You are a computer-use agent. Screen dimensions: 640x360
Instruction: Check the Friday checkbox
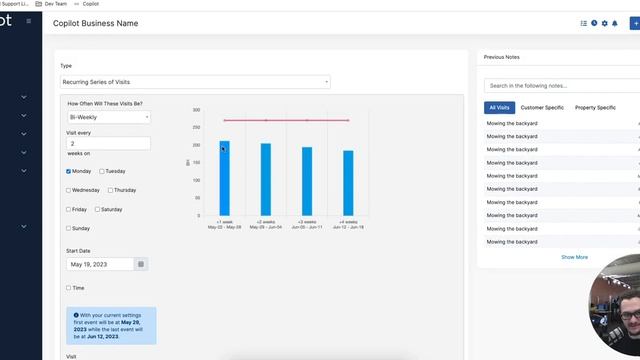[69, 209]
